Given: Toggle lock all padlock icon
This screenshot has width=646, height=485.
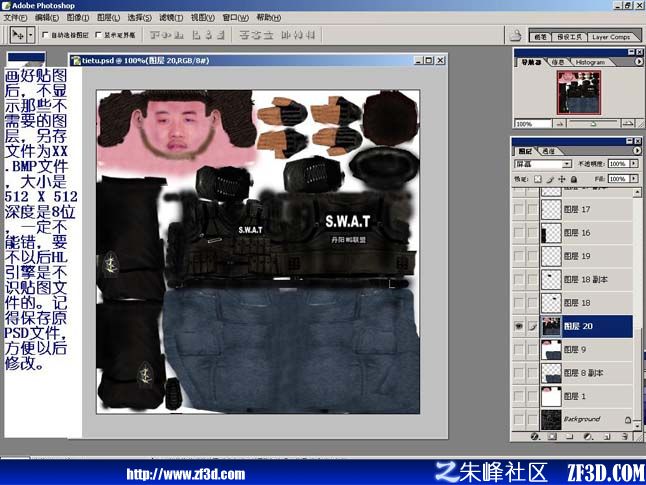Looking at the screenshot, I should tap(573, 179).
